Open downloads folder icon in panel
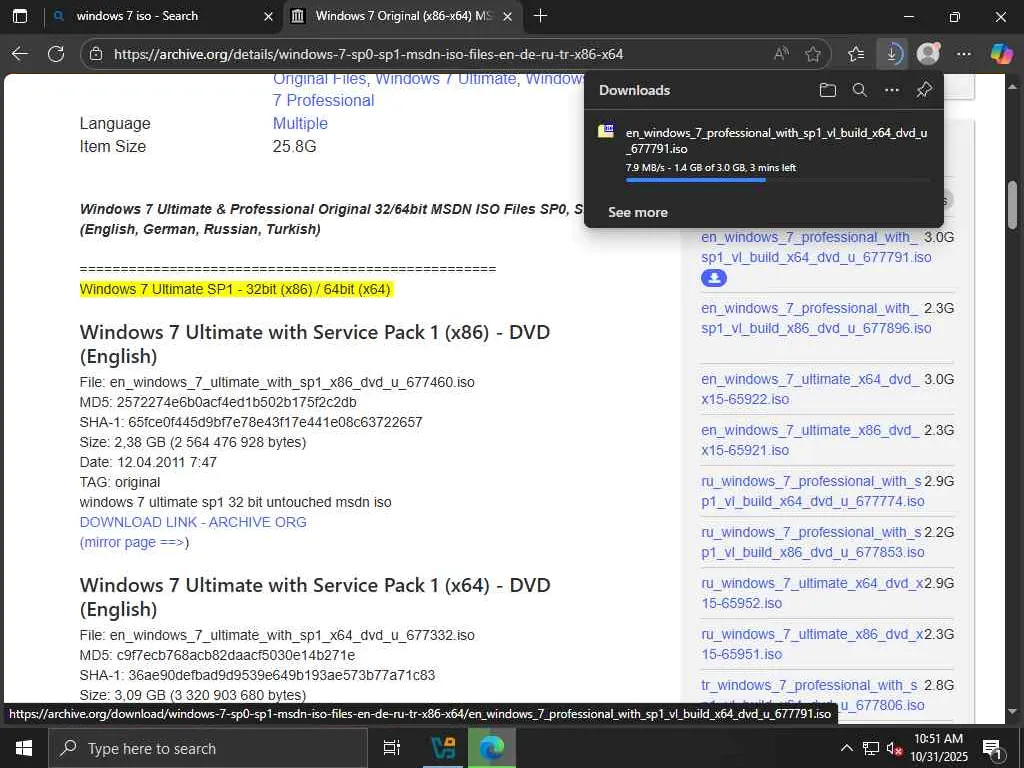 [x=827, y=90]
